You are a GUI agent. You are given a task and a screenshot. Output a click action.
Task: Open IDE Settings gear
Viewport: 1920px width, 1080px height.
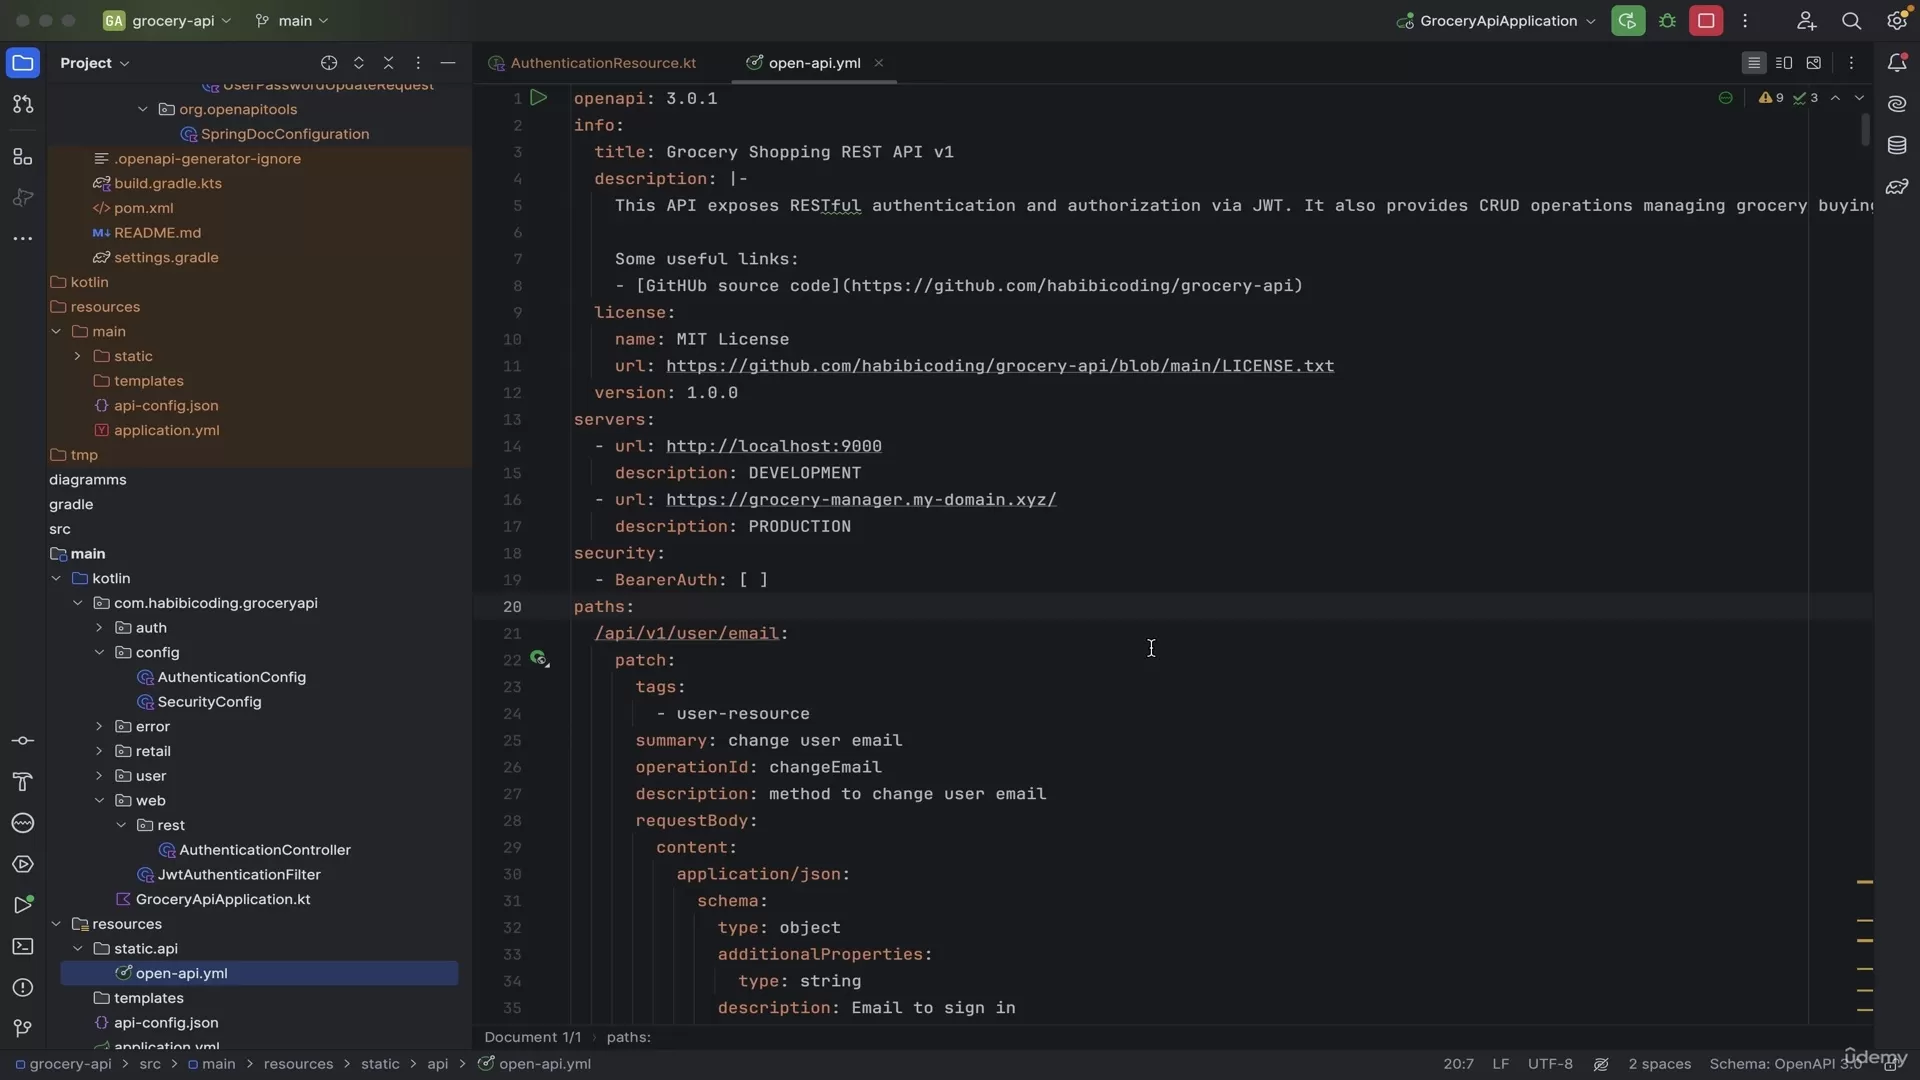[1897, 20]
